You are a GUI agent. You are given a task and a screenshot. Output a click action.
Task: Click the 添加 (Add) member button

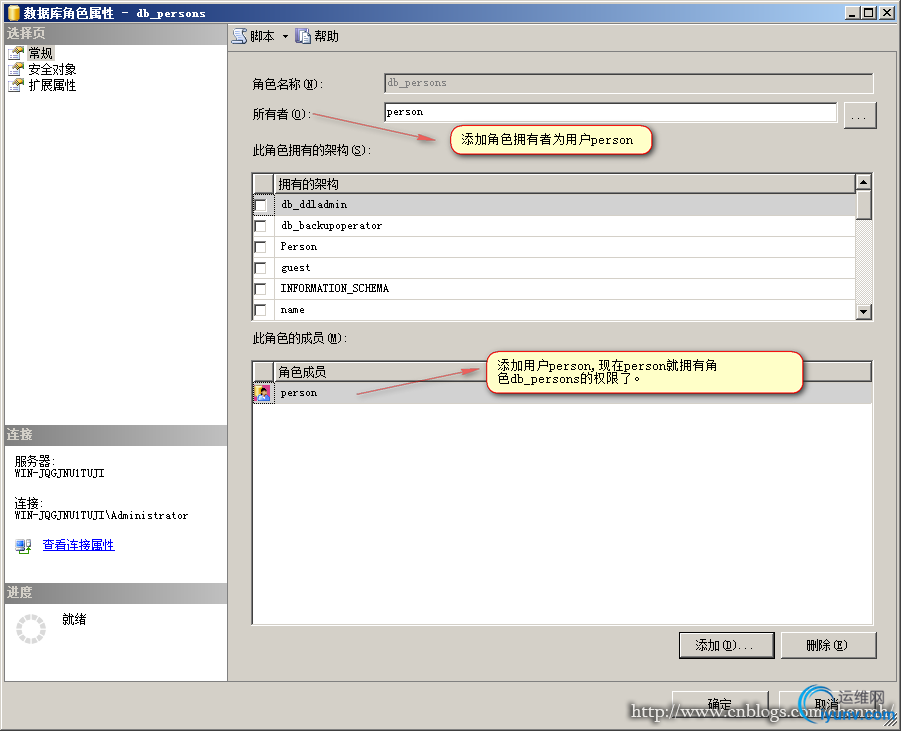(x=726, y=645)
